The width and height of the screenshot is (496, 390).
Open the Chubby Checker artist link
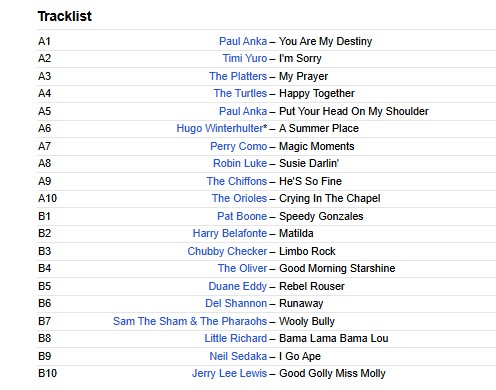227,251
